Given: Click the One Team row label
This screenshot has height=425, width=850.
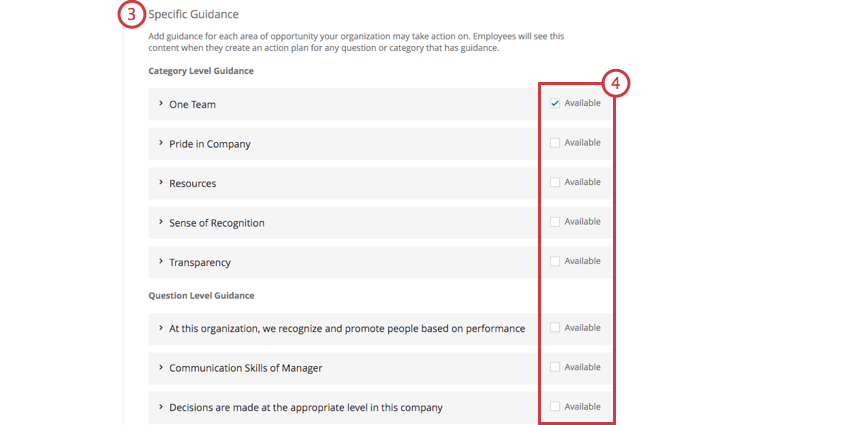Looking at the screenshot, I should point(192,104).
